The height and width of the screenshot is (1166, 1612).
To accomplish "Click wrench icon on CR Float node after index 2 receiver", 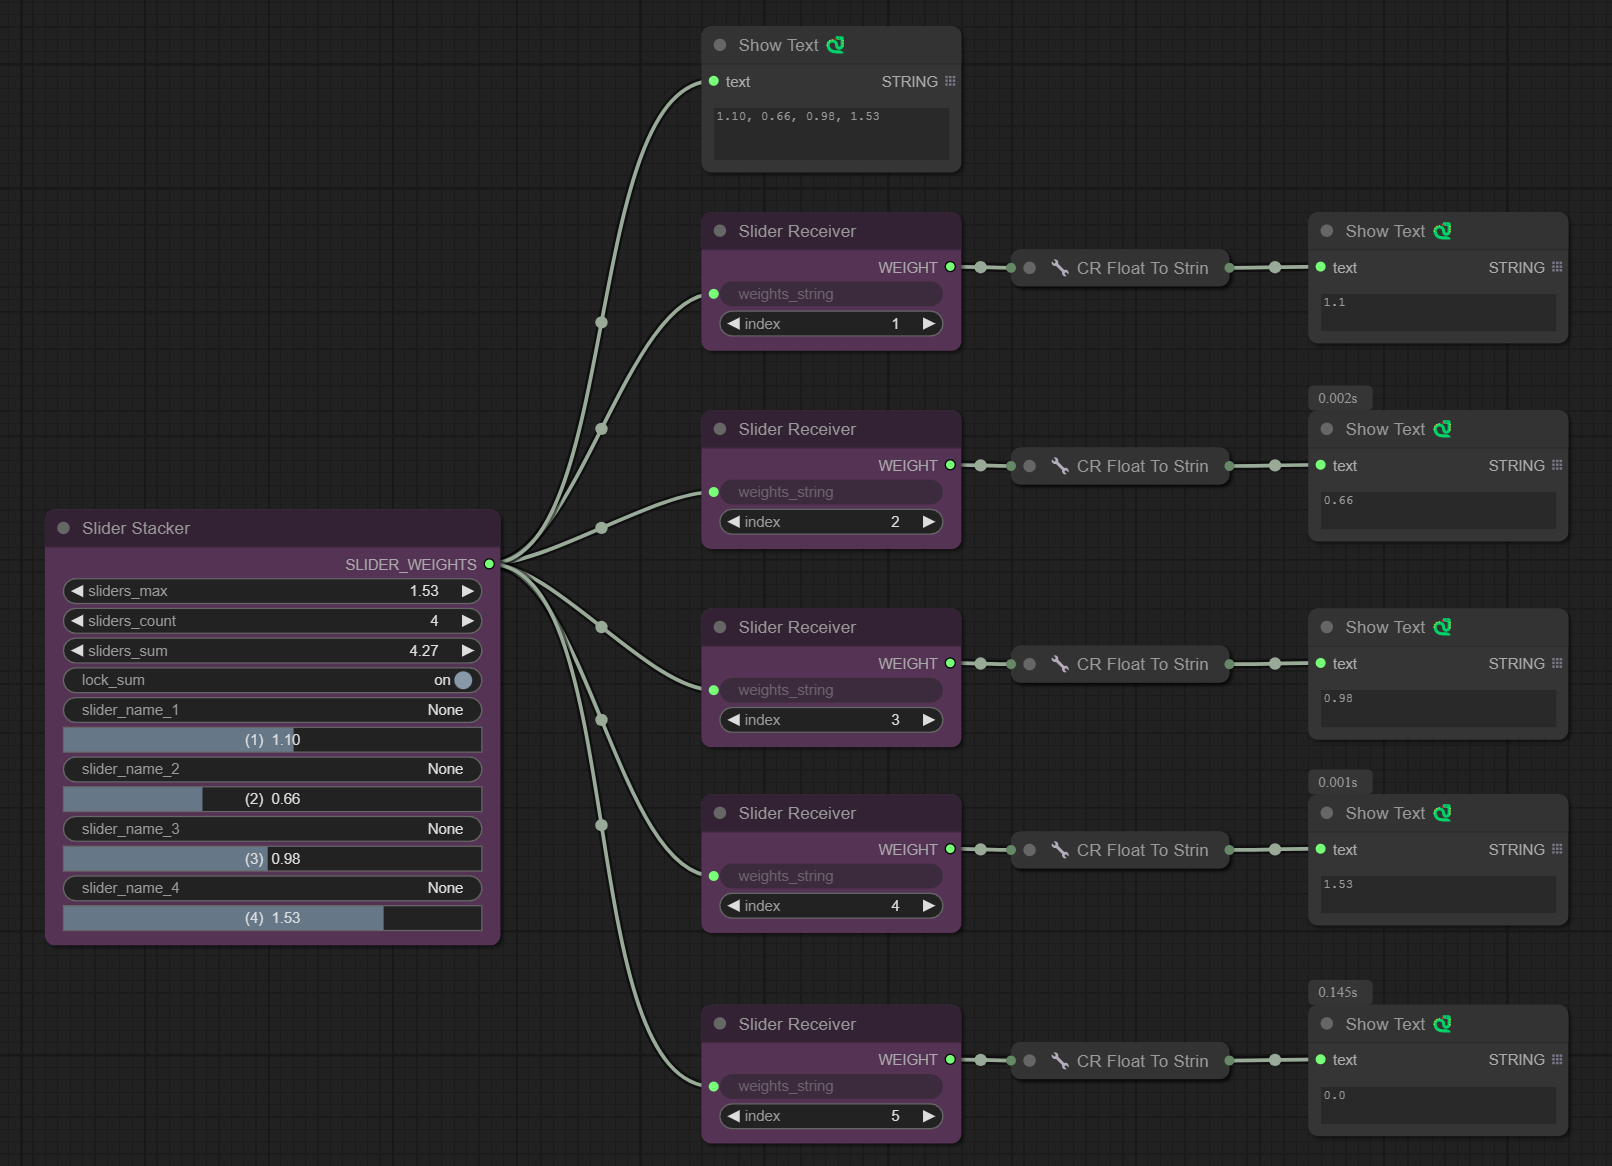I will [x=1060, y=466].
